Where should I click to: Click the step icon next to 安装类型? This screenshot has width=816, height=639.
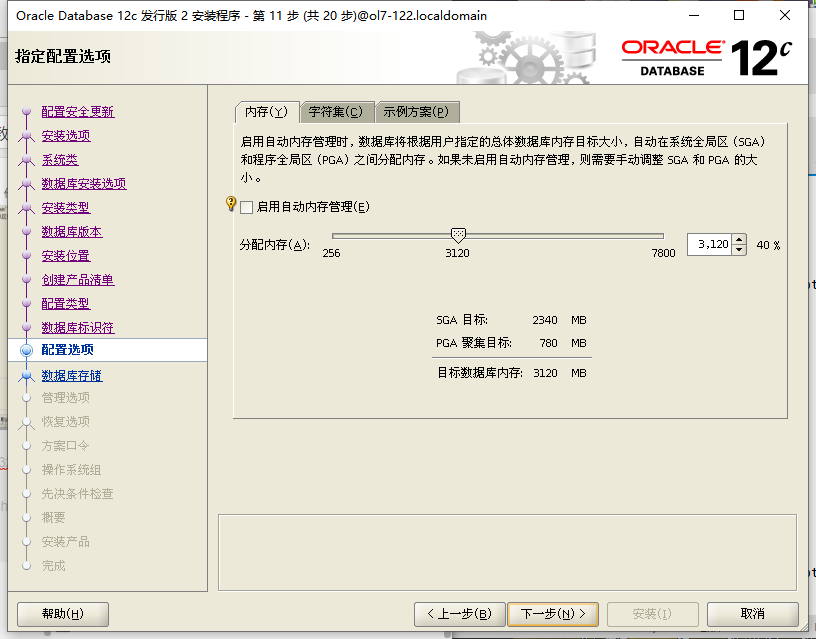pos(25,207)
